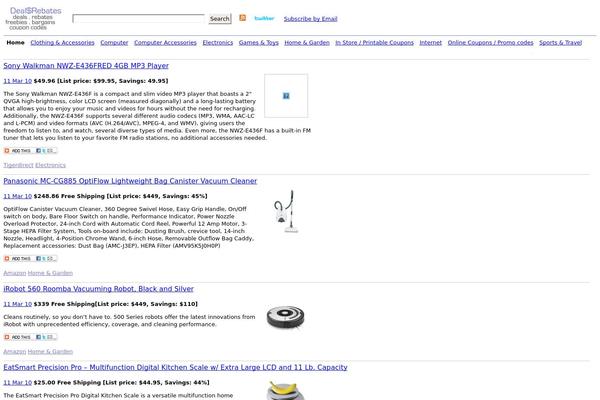Screen dimensions: 600x400
Task: Open Panasonic MC-CG885 vacuum deal title
Action: tap(130, 181)
